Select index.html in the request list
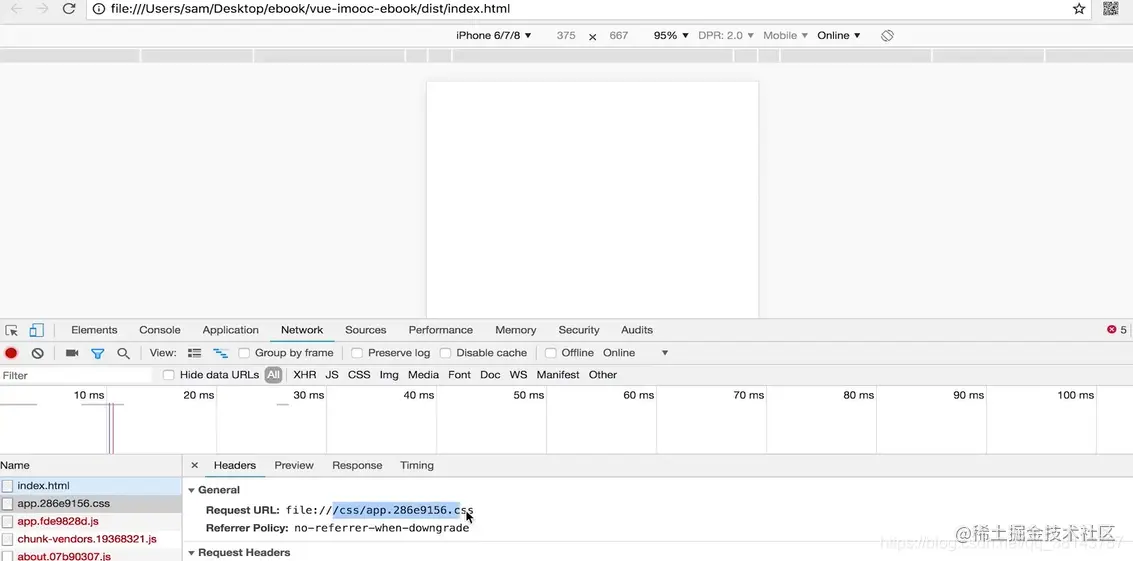Image resolution: width=1133 pixels, height=561 pixels. click(90, 486)
